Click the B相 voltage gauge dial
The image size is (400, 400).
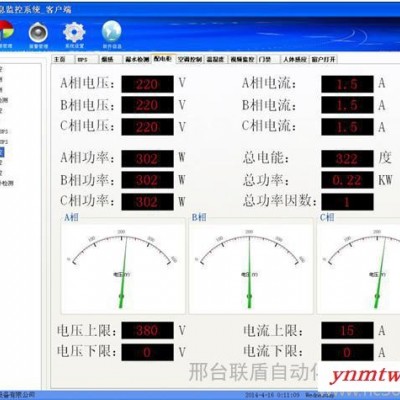click(251, 267)
